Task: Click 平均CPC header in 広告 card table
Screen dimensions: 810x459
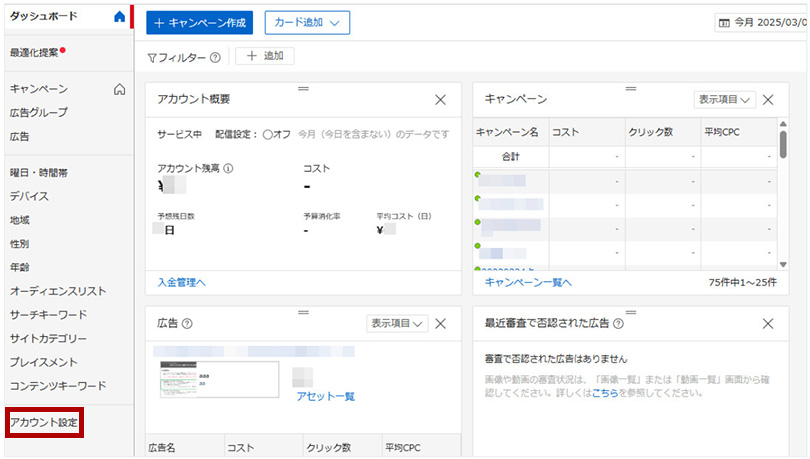Action: [x=403, y=448]
